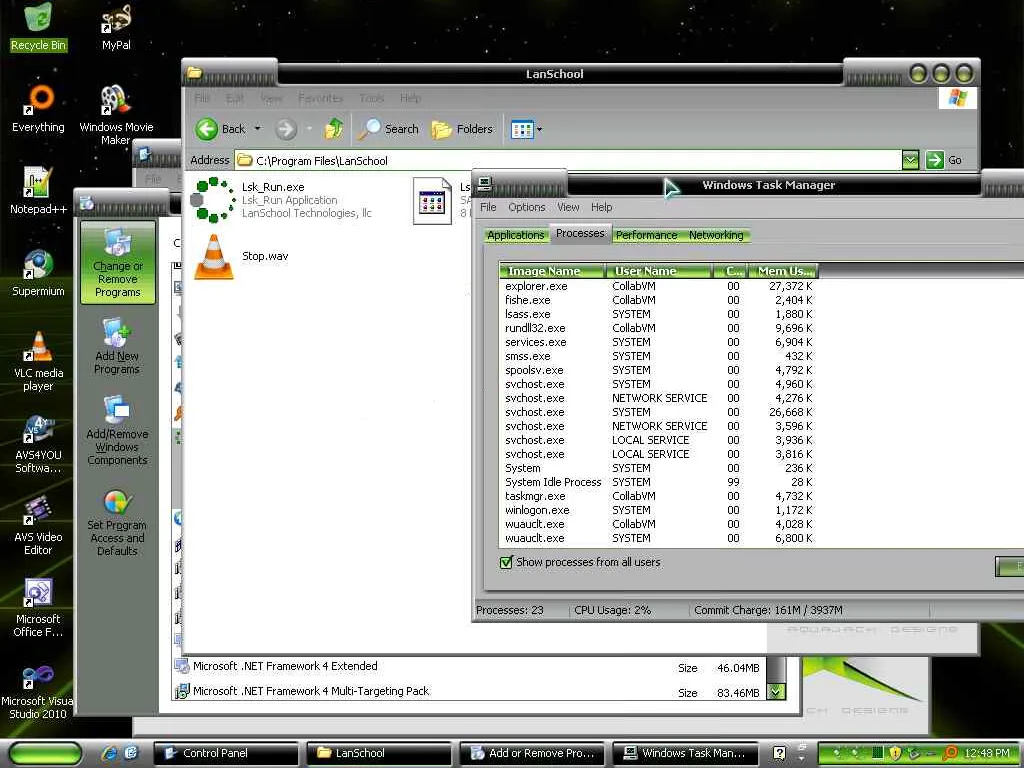
Task: Toggle Show processes from all users checkbox
Action: [x=506, y=562]
